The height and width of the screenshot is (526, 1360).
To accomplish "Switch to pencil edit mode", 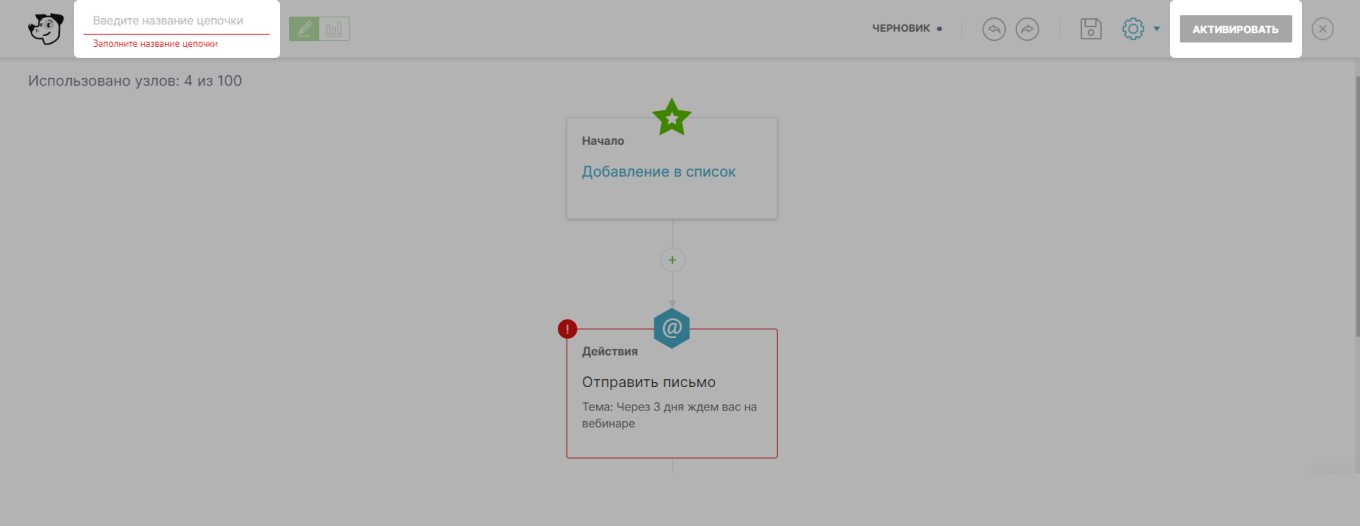I will (x=304, y=29).
